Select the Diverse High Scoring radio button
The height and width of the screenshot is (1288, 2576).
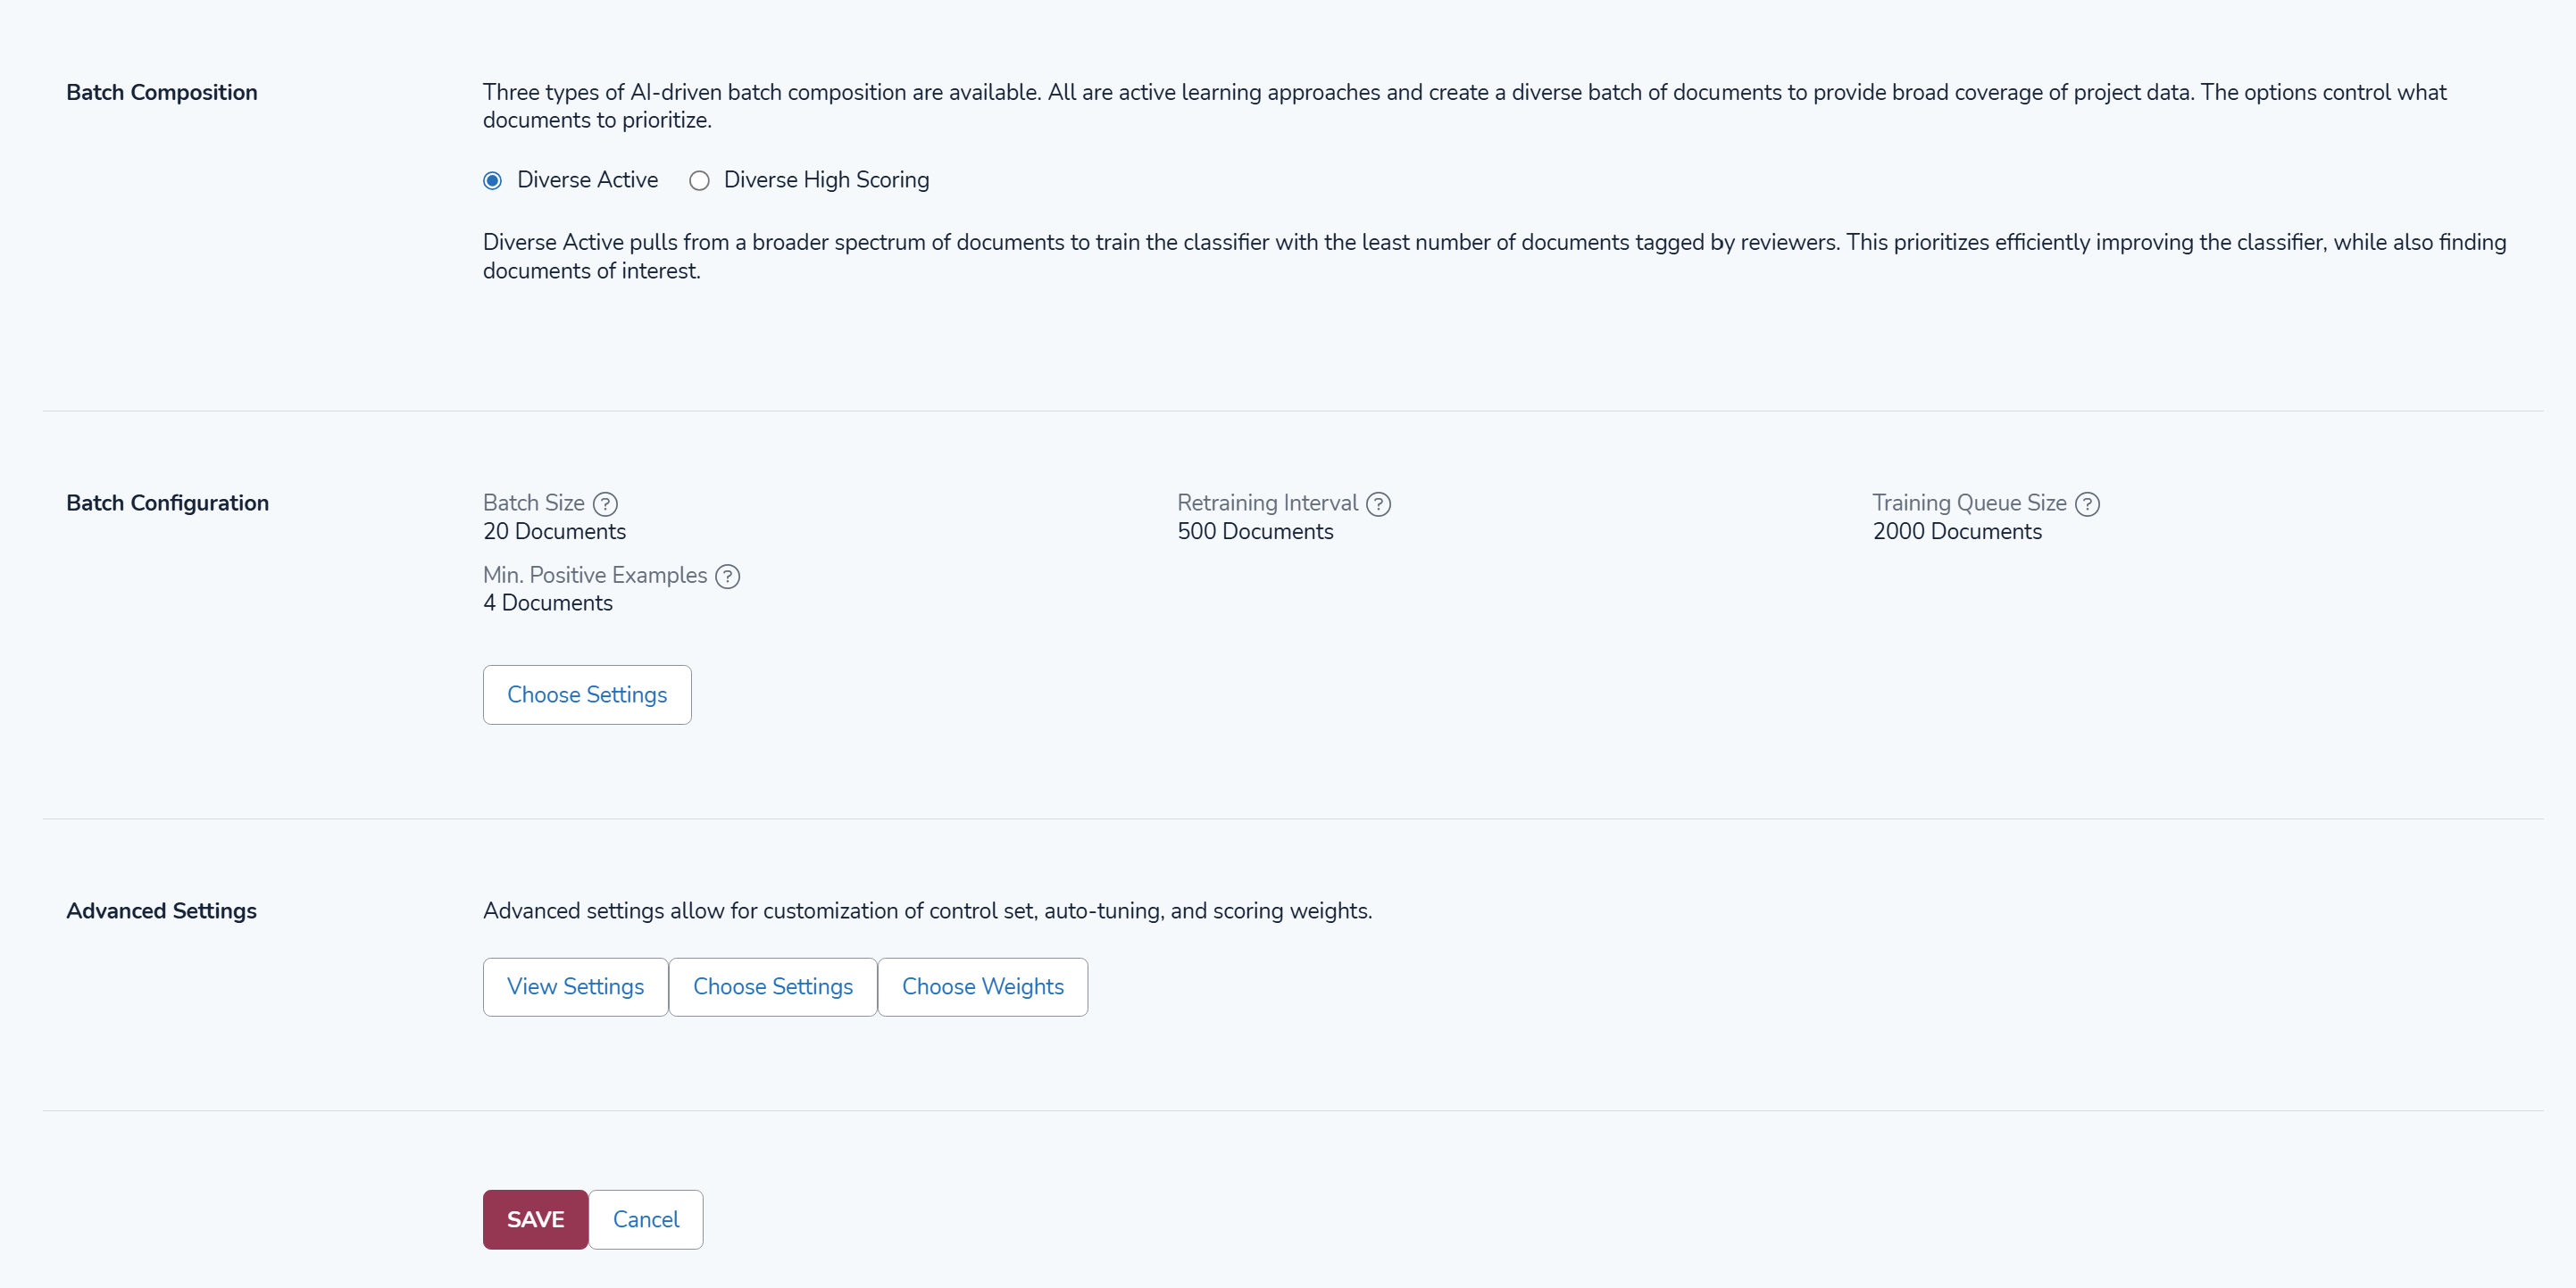click(x=699, y=181)
